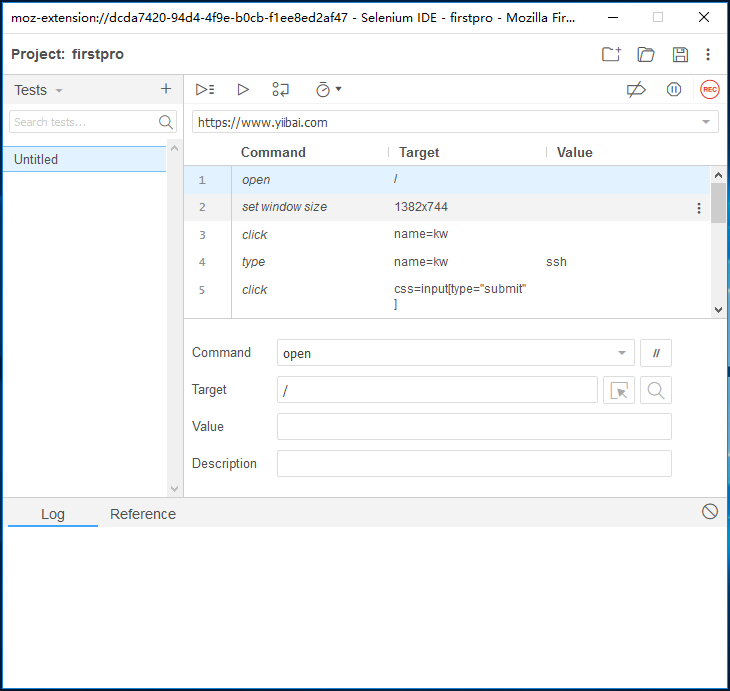Click the step over command icon
This screenshot has width=730, height=691.
[x=280, y=89]
